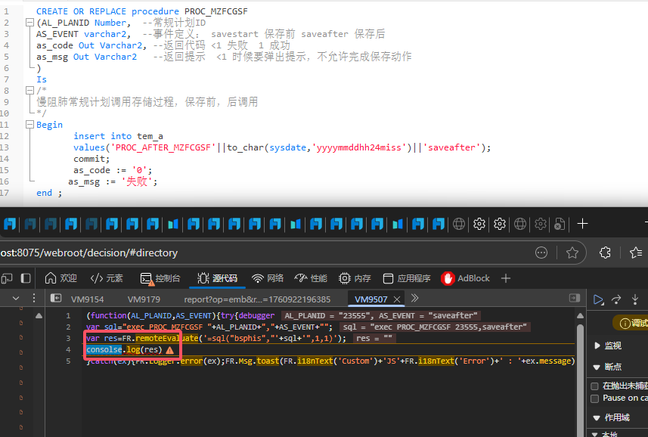Image resolution: width=648 pixels, height=437 pixels.
Task: Check the Pause on caught exceptions box
Action: [594, 398]
